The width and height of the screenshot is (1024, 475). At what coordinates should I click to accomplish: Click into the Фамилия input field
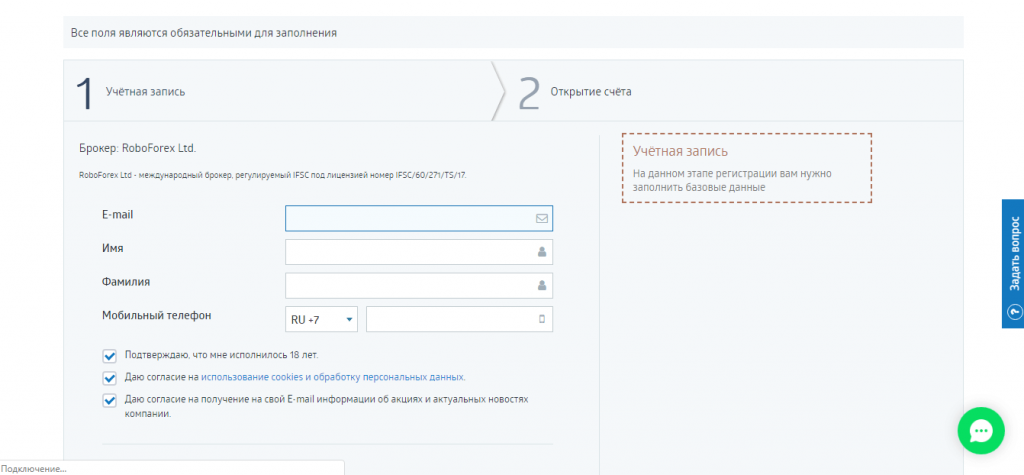pyautogui.click(x=419, y=286)
